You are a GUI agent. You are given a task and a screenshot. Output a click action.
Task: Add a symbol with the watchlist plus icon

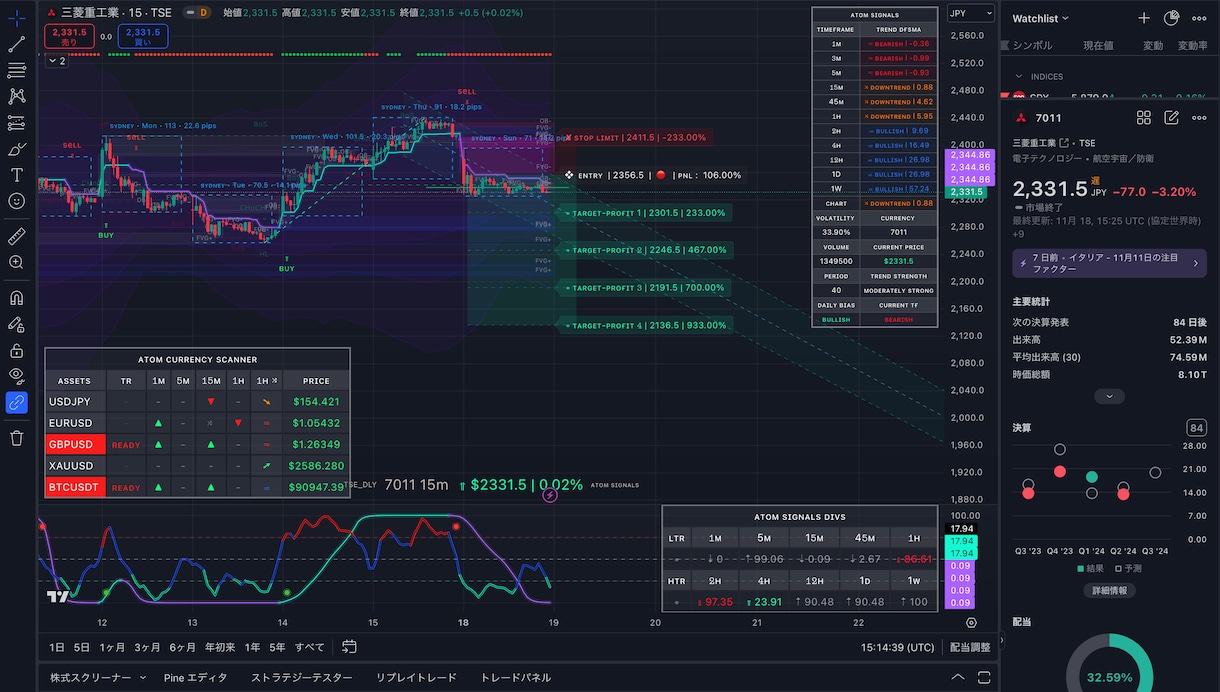click(1144, 18)
